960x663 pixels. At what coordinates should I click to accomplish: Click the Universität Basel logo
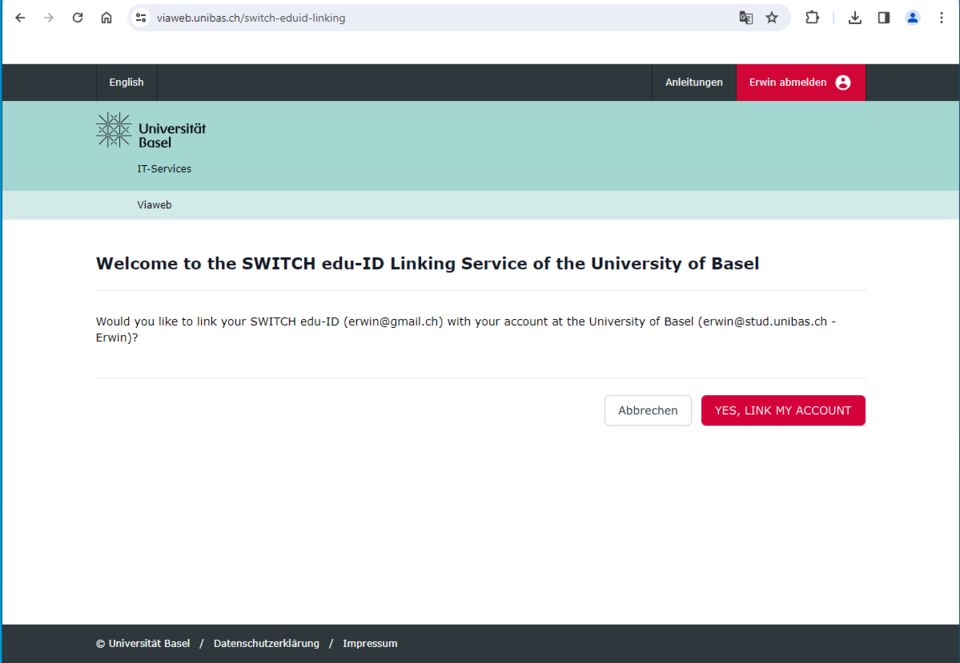pos(151,131)
